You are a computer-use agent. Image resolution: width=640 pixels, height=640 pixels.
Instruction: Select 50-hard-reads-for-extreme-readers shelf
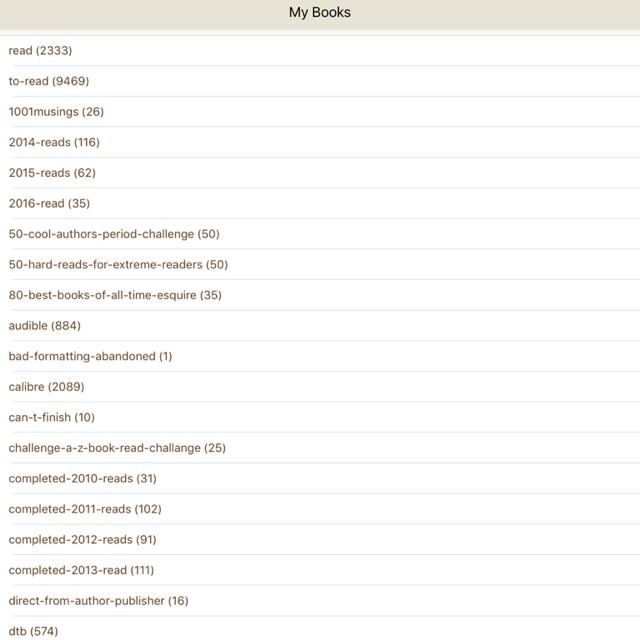coord(118,265)
